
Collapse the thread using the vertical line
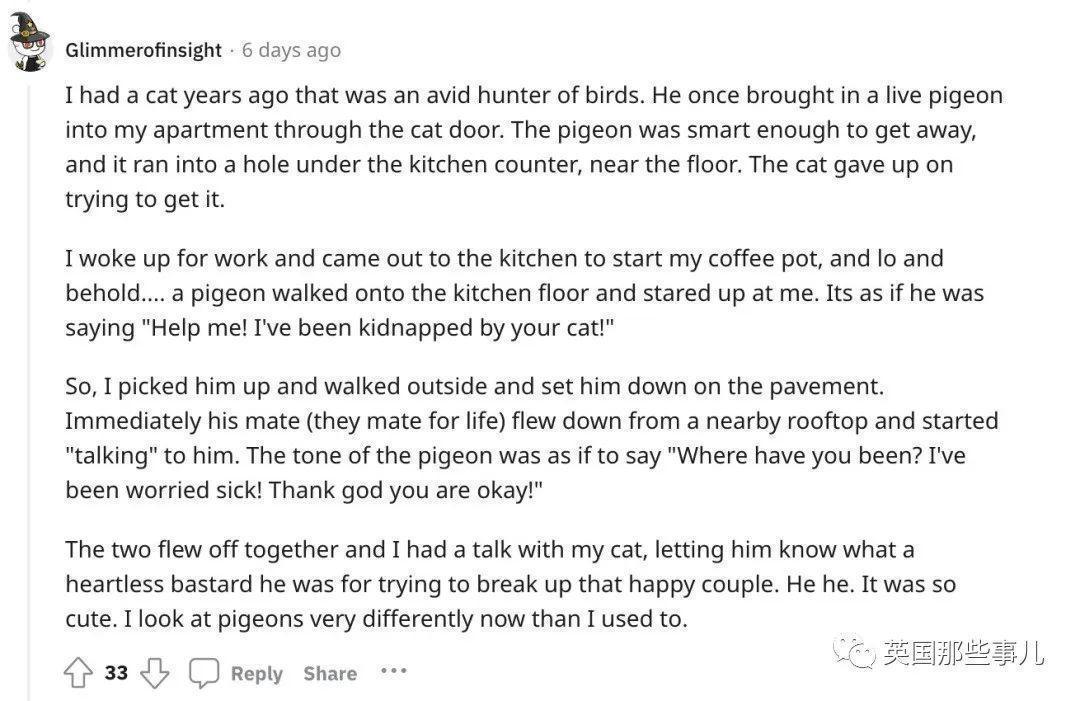tap(29, 386)
